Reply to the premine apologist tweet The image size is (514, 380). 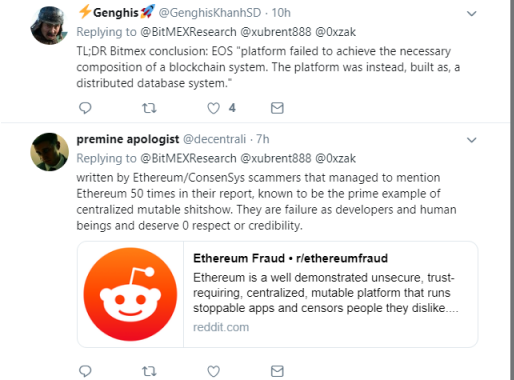85,371
